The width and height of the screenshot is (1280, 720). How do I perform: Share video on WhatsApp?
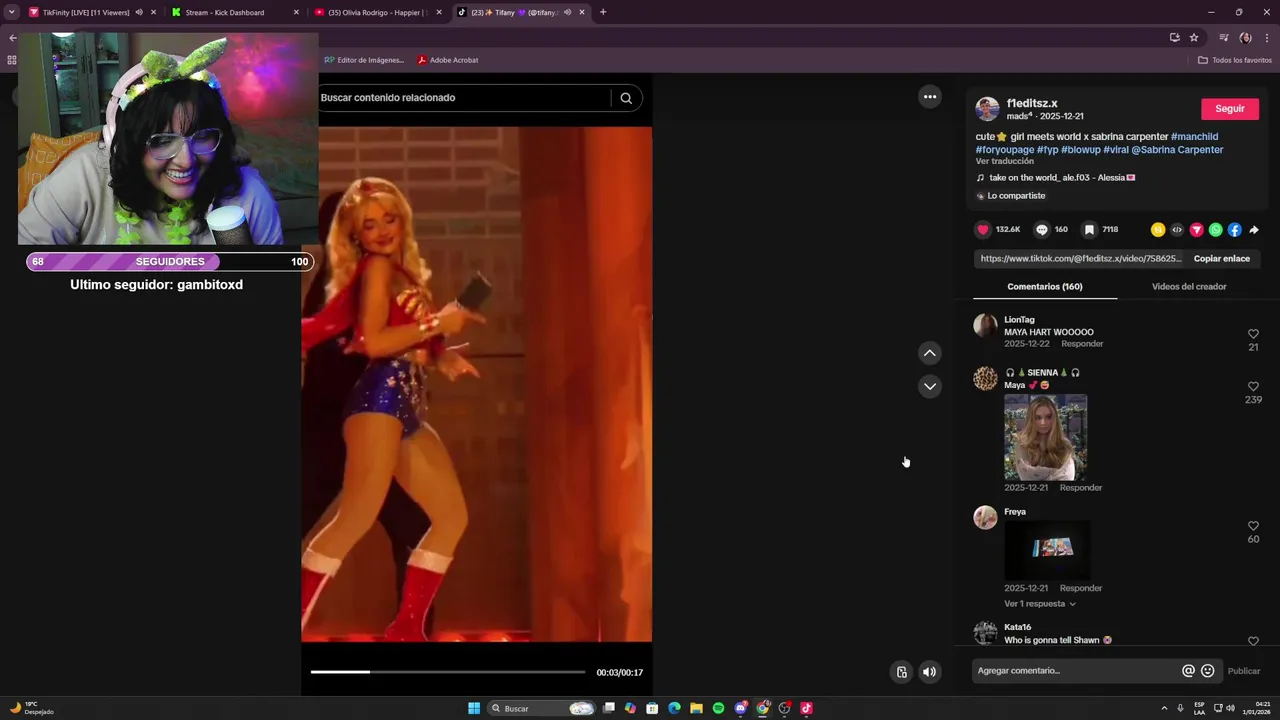click(x=1215, y=230)
